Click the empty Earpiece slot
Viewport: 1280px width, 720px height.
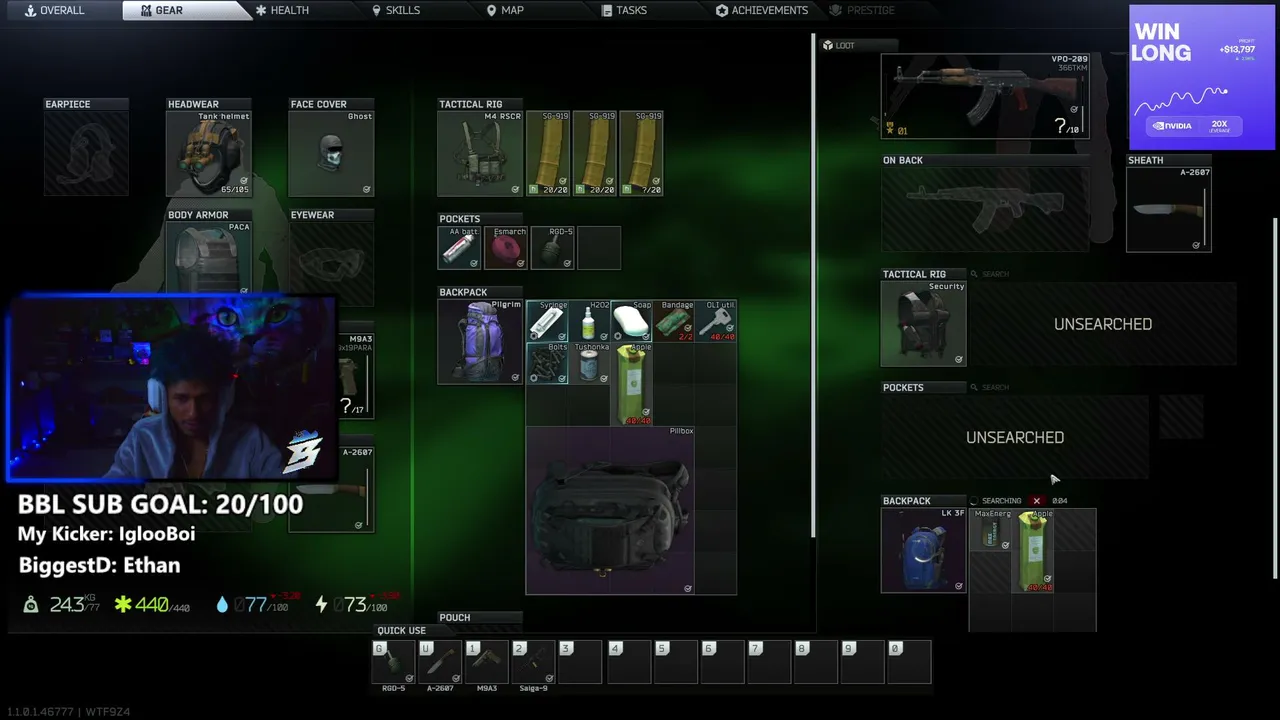87,153
